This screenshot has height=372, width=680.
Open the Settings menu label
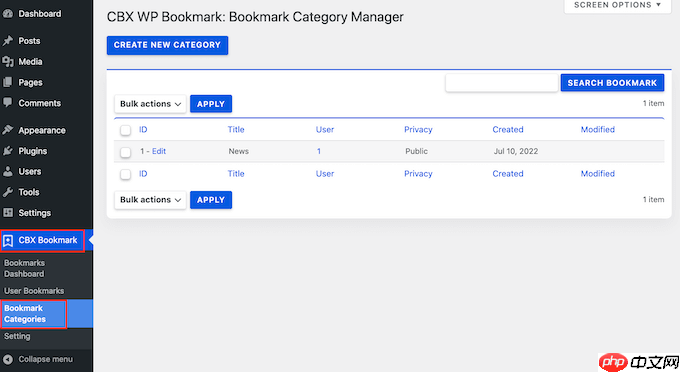tap(34, 213)
